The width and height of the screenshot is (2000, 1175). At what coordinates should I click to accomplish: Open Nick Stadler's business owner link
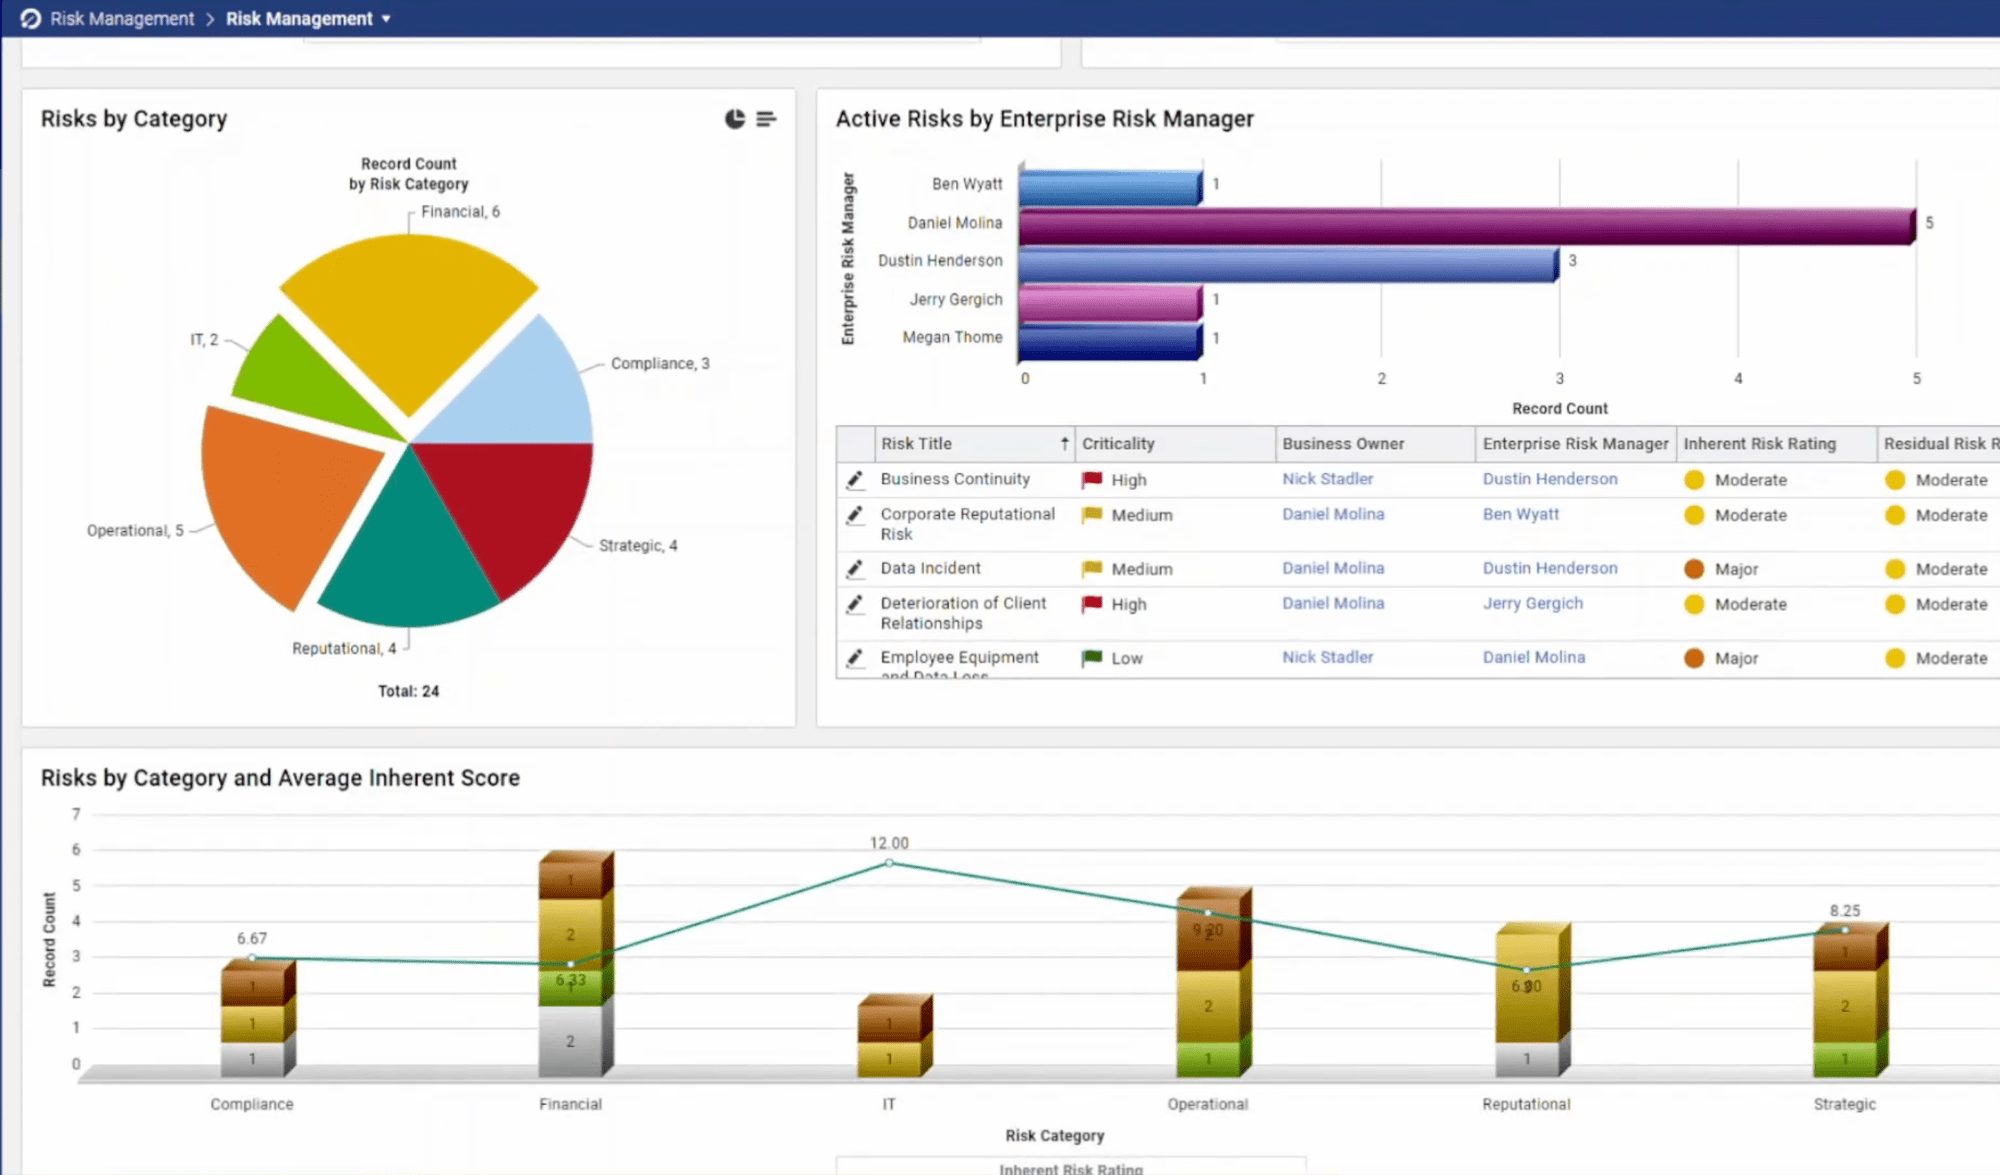(1328, 479)
